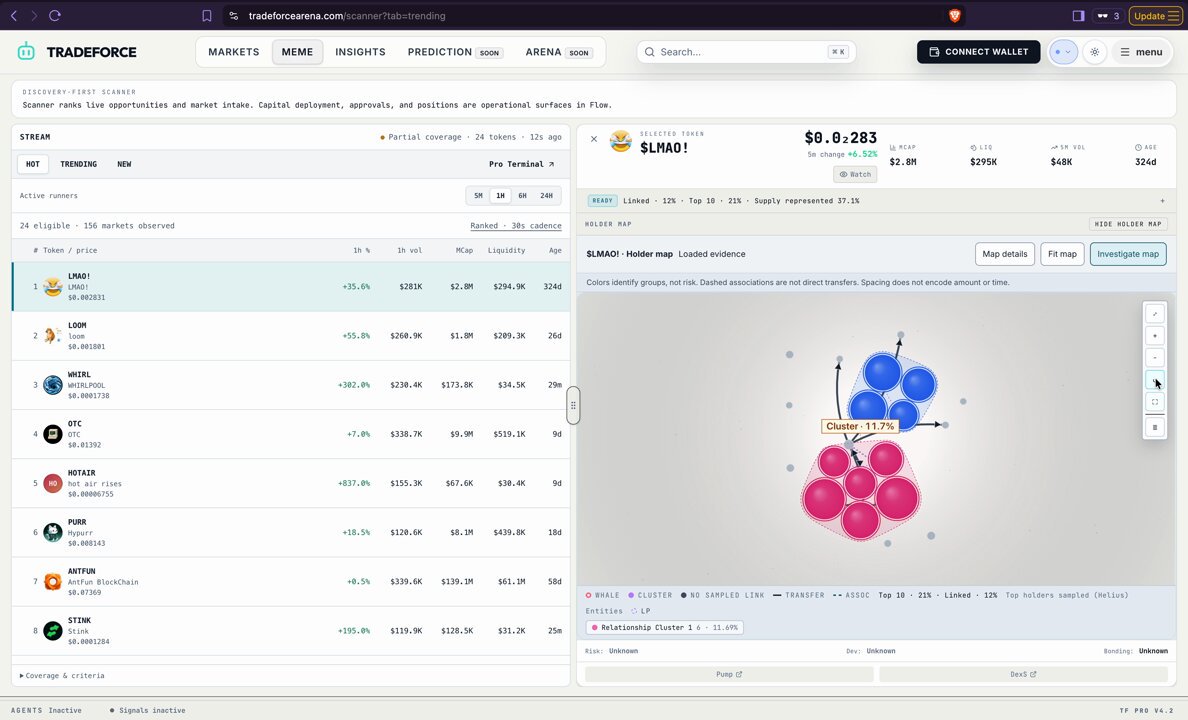The image size is (1188, 720).
Task: Open the MARKETS nav tab
Action: pyautogui.click(x=233, y=52)
